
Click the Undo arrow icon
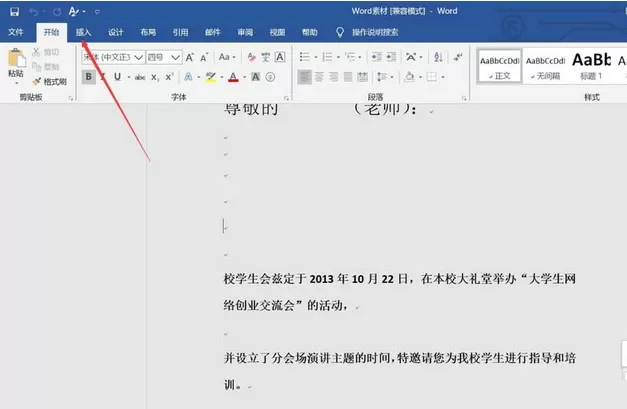point(34,12)
